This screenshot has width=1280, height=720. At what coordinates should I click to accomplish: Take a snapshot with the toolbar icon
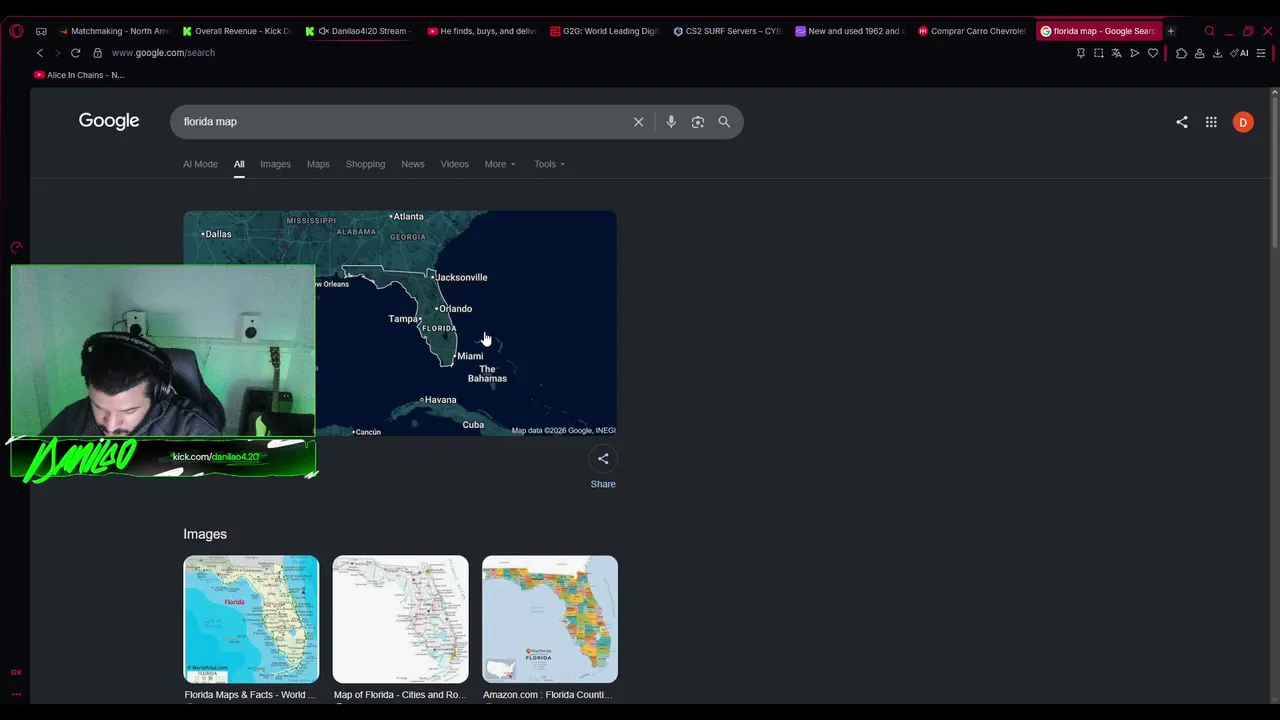pyautogui.click(x=1099, y=53)
